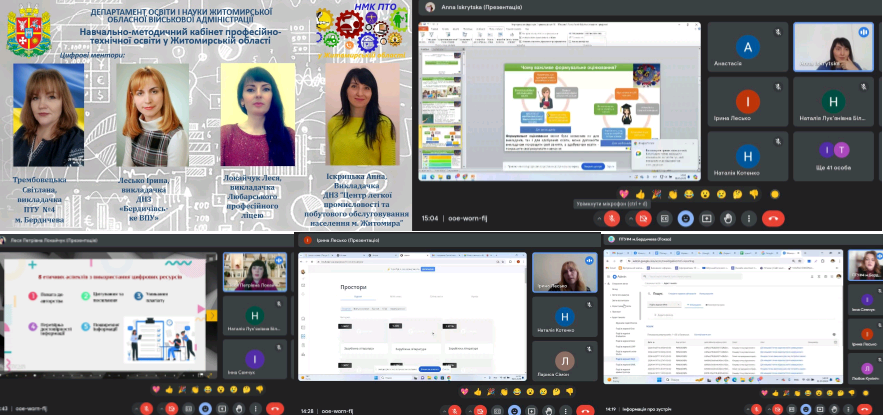Open three-dot more options in 15:04 meeting

click(x=748, y=217)
